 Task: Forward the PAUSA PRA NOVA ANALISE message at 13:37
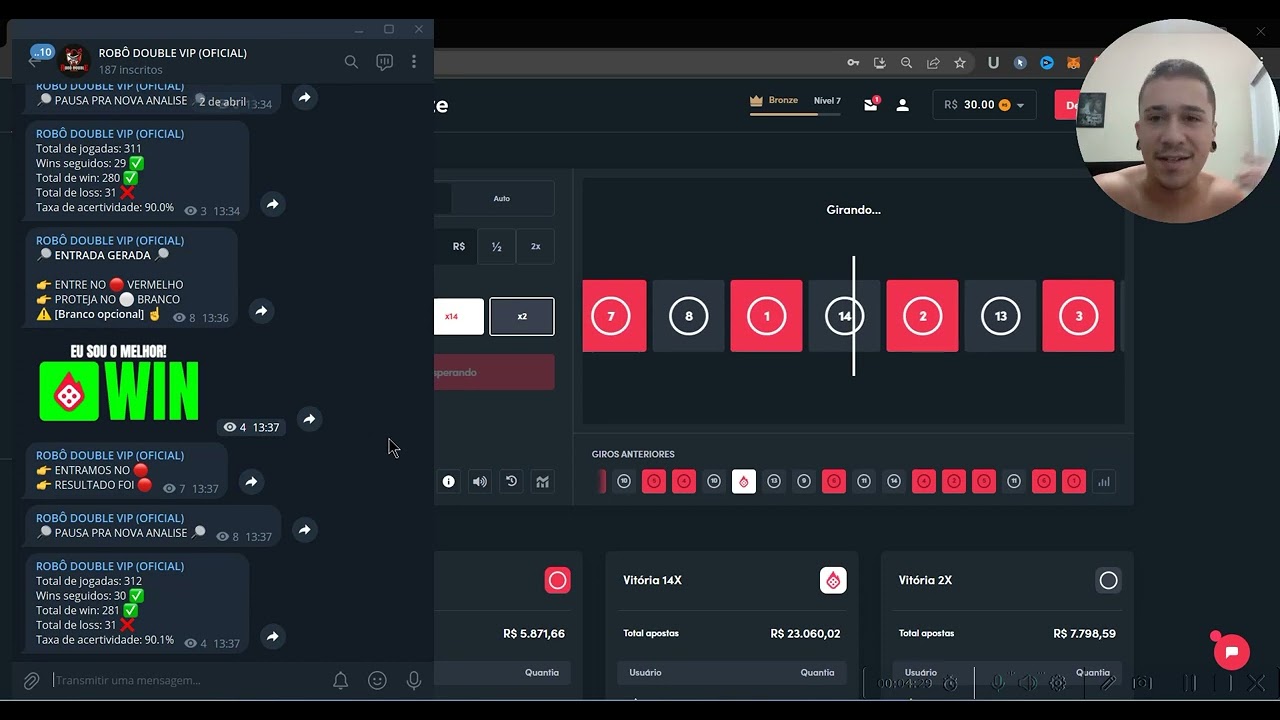pyautogui.click(x=305, y=530)
